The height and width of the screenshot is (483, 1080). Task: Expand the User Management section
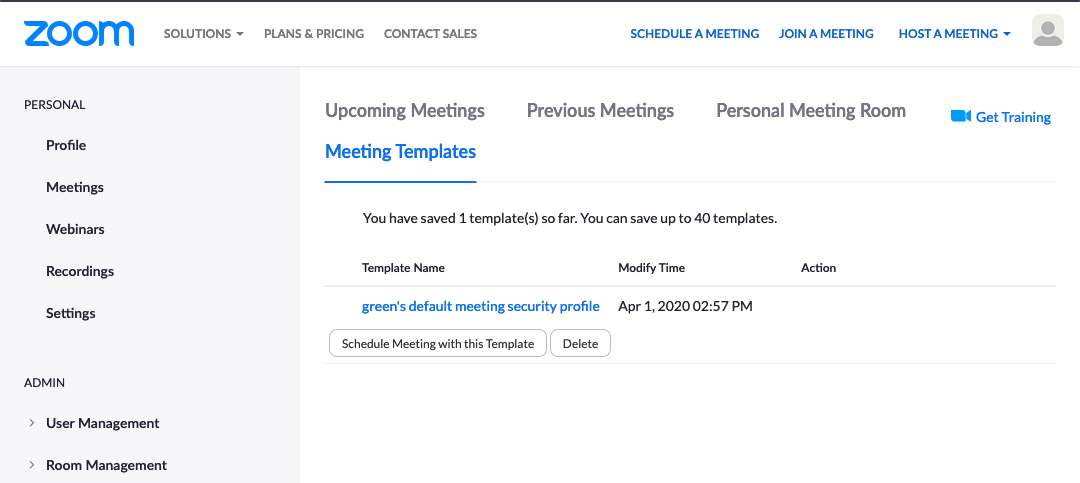pyautogui.click(x=102, y=423)
